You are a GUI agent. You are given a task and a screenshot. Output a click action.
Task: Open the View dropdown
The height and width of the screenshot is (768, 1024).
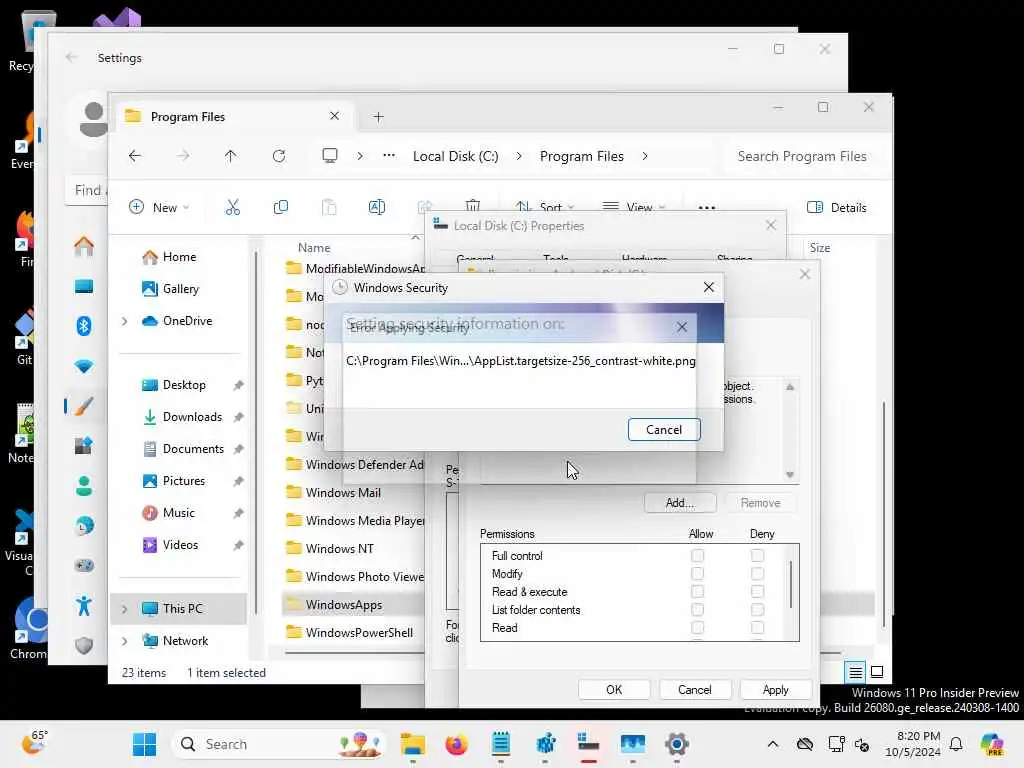(x=633, y=208)
